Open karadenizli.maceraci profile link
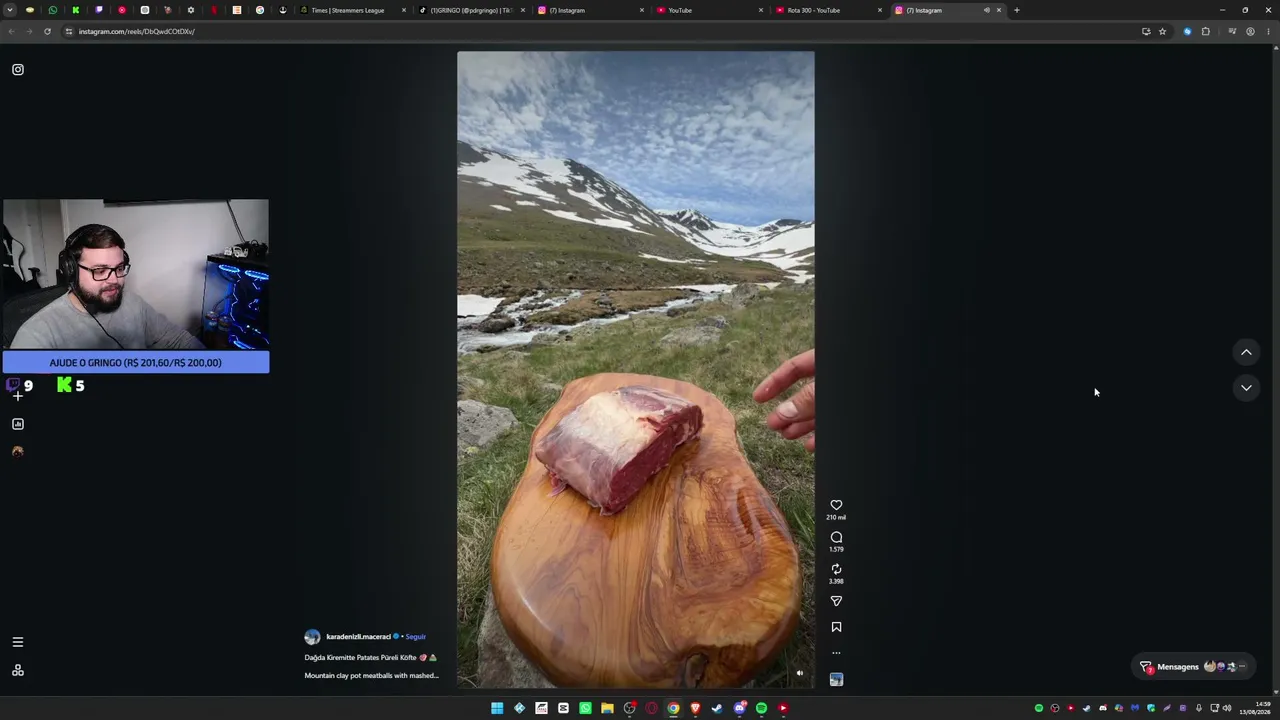Screen dimensions: 1280x720 (x=358, y=637)
